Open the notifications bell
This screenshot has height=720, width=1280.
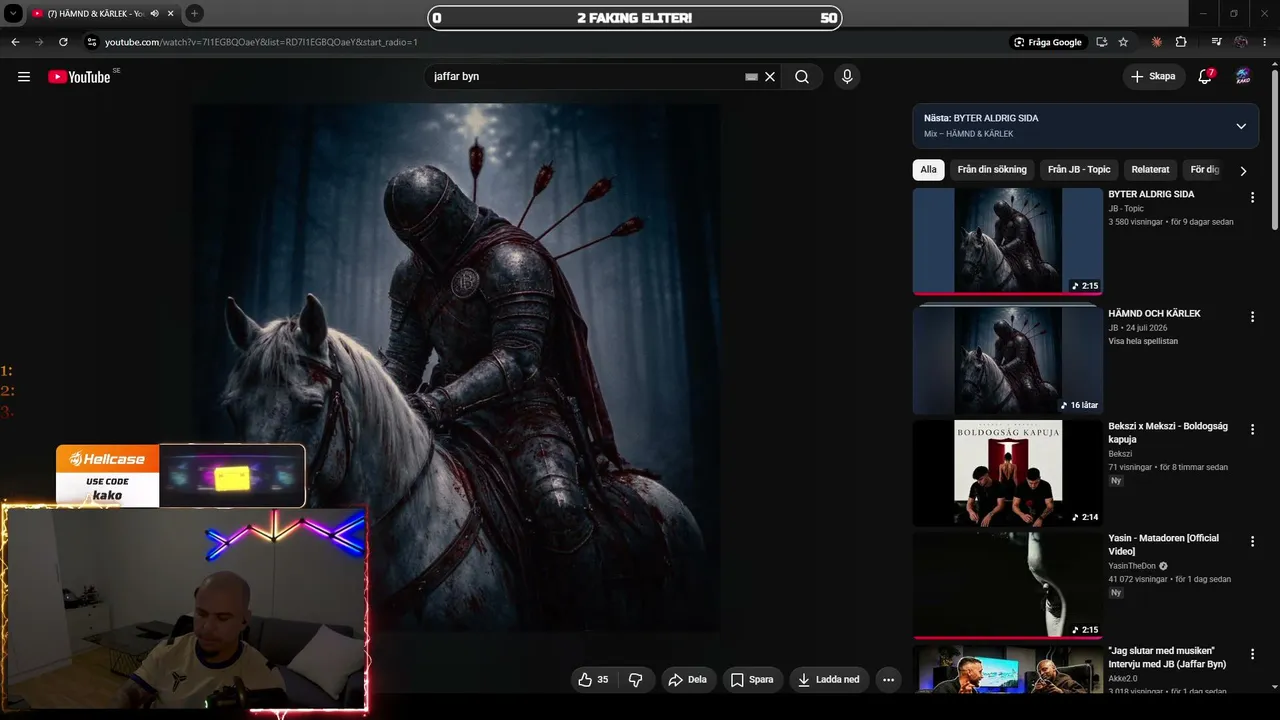click(x=1205, y=77)
